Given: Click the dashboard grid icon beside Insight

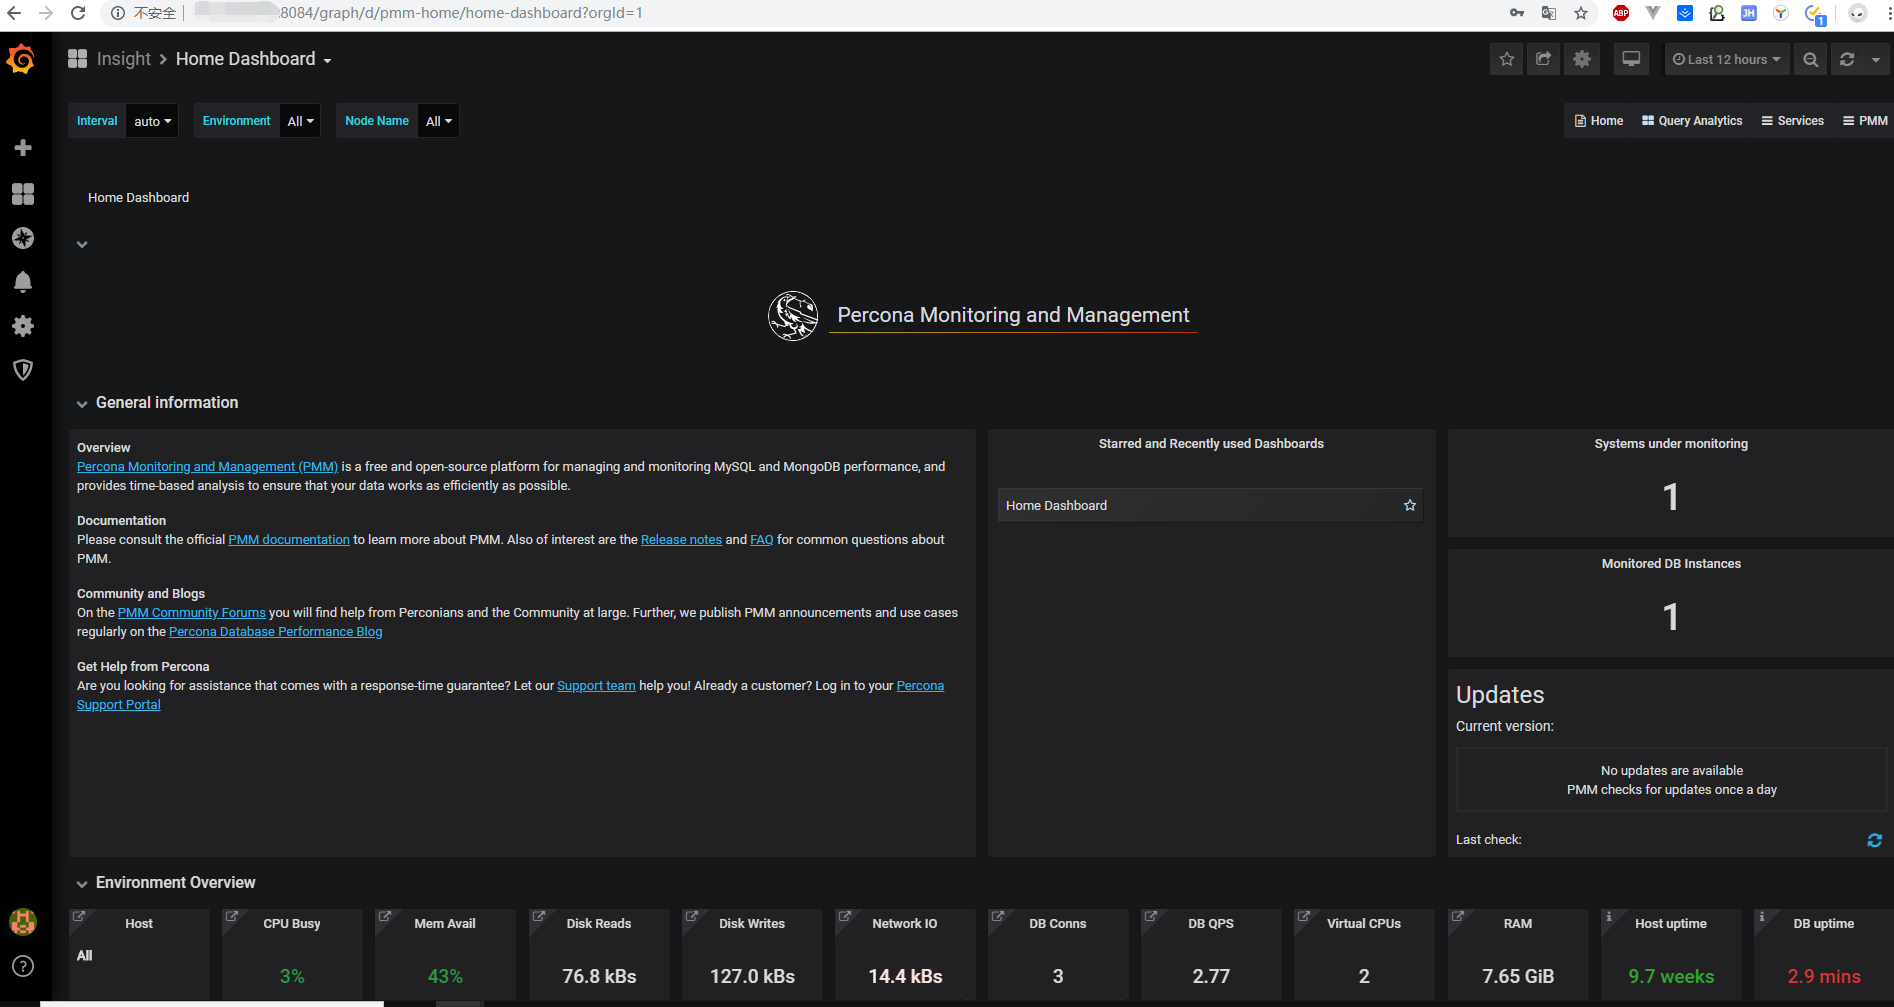Looking at the screenshot, I should (x=77, y=59).
